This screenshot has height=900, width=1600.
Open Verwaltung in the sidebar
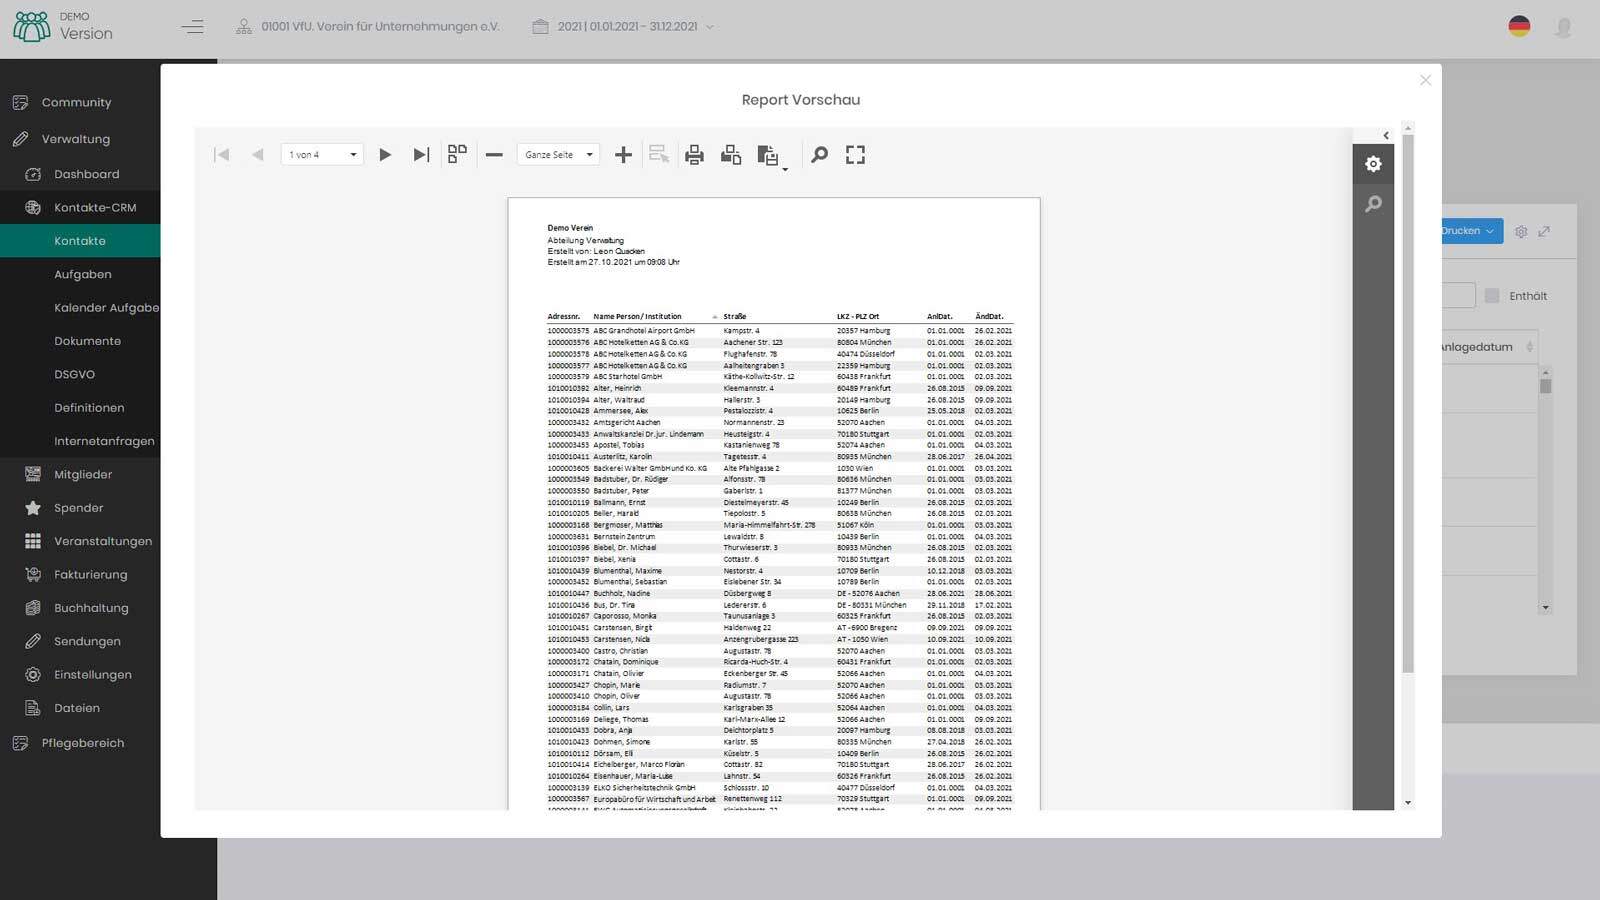[76, 139]
